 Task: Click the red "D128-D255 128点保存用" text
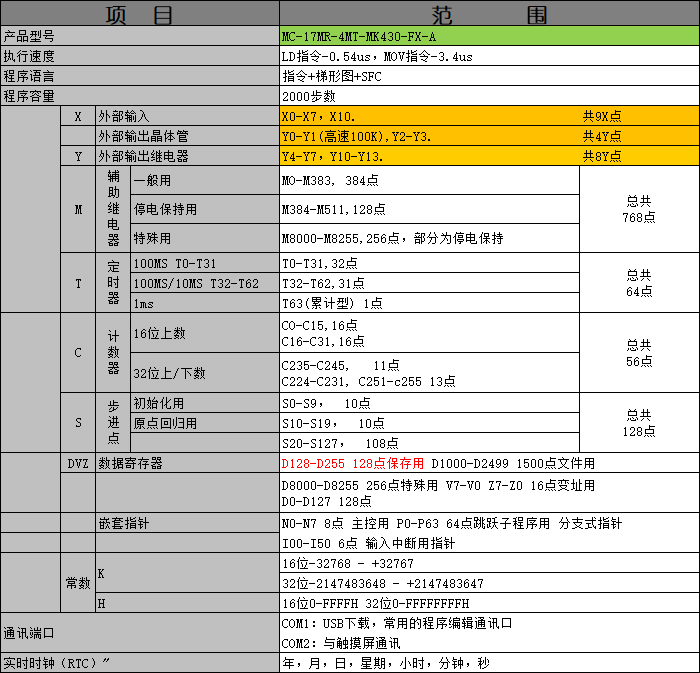[353, 464]
